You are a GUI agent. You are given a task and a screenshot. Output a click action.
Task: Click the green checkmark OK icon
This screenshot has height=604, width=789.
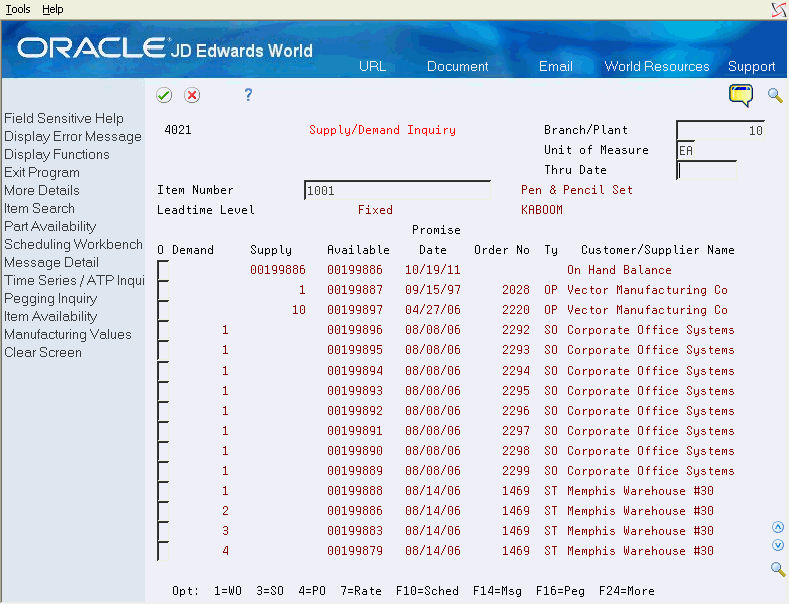point(164,95)
